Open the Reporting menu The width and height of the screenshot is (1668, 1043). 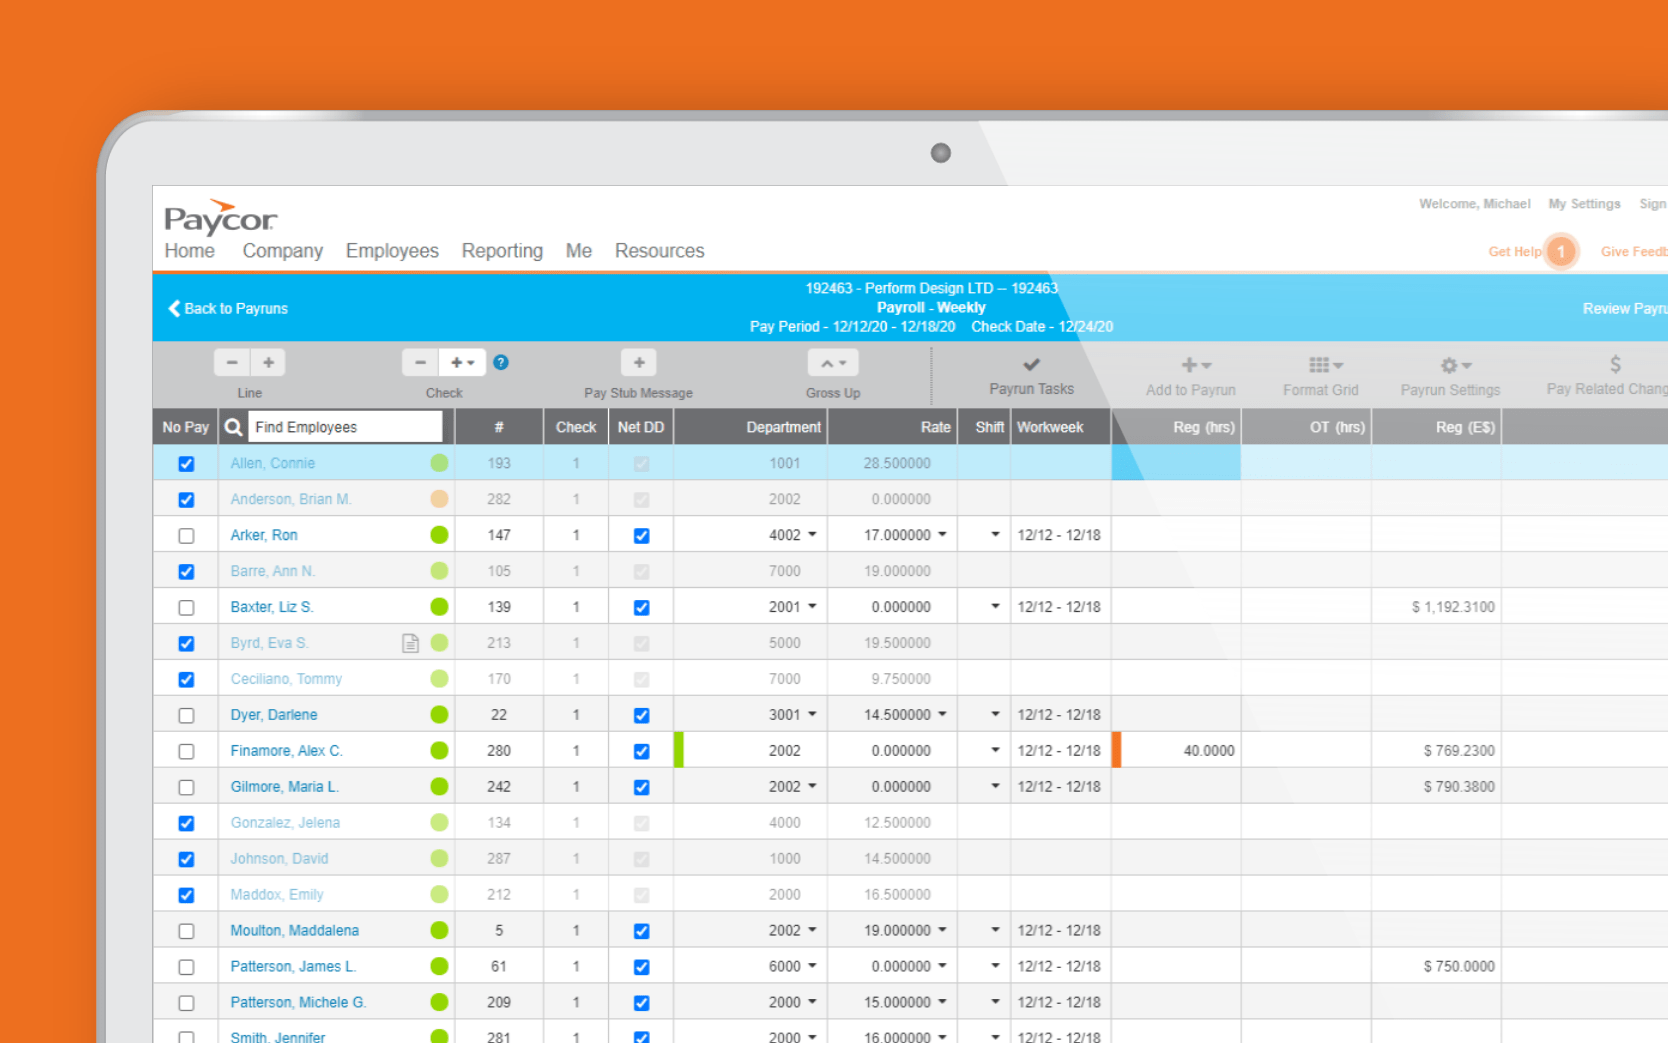tap(502, 251)
